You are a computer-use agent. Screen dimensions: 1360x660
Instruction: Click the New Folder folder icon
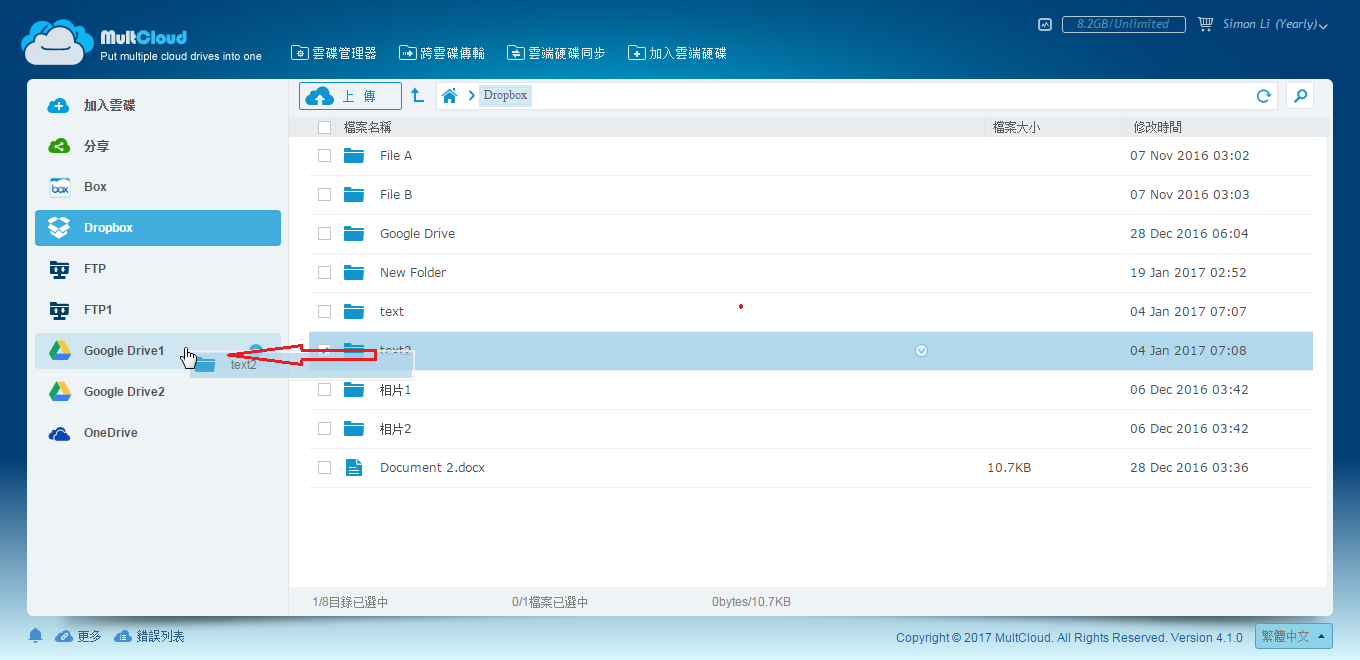354,272
